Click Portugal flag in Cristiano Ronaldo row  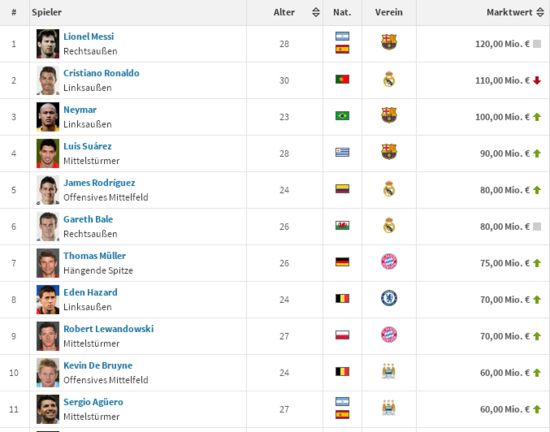[342, 79]
